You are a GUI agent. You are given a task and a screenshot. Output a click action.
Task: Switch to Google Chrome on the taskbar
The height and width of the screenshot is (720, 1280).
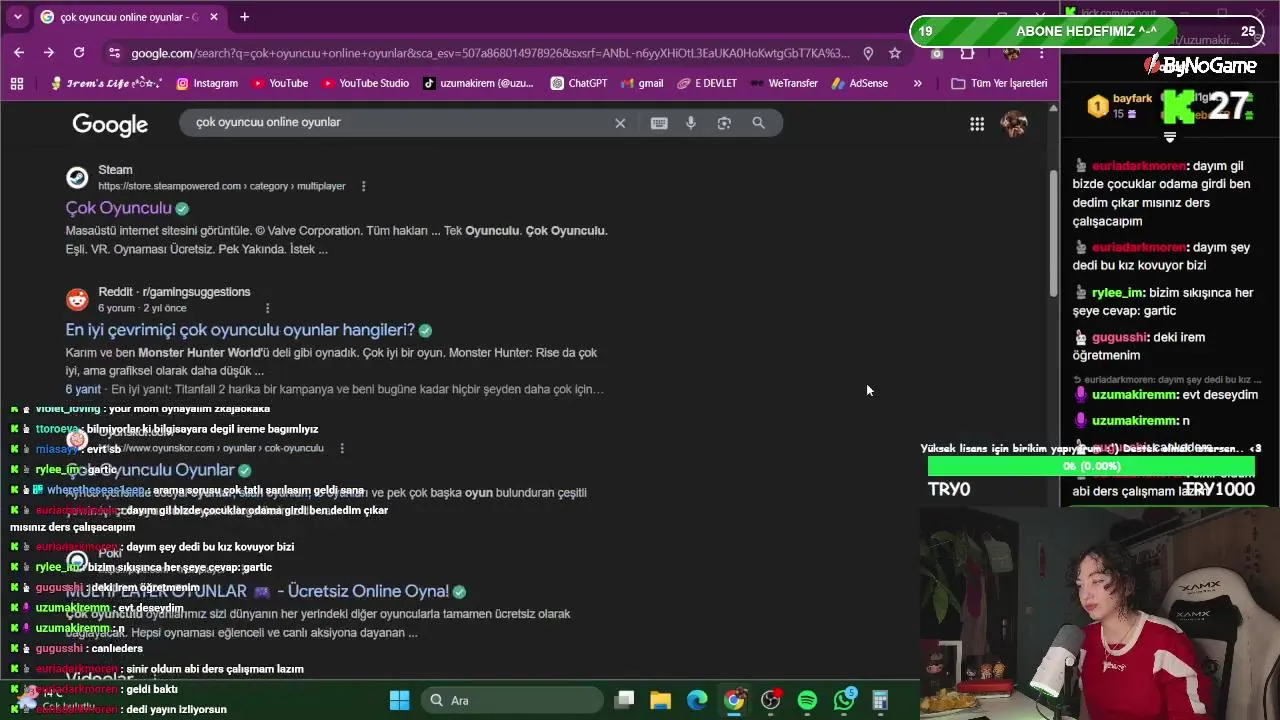point(734,700)
